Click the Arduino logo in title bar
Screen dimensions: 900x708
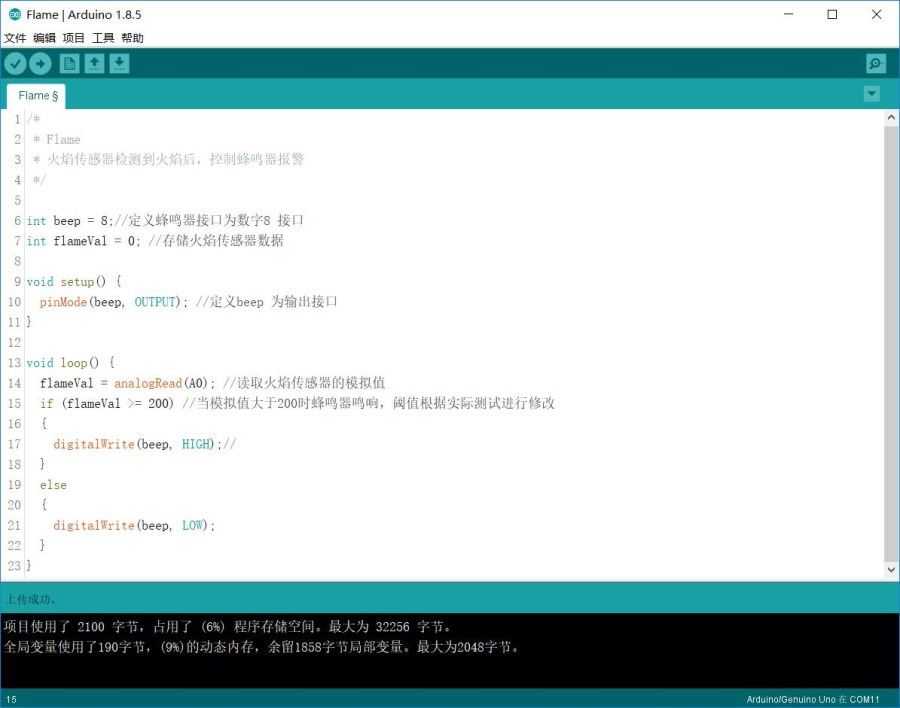(x=14, y=14)
